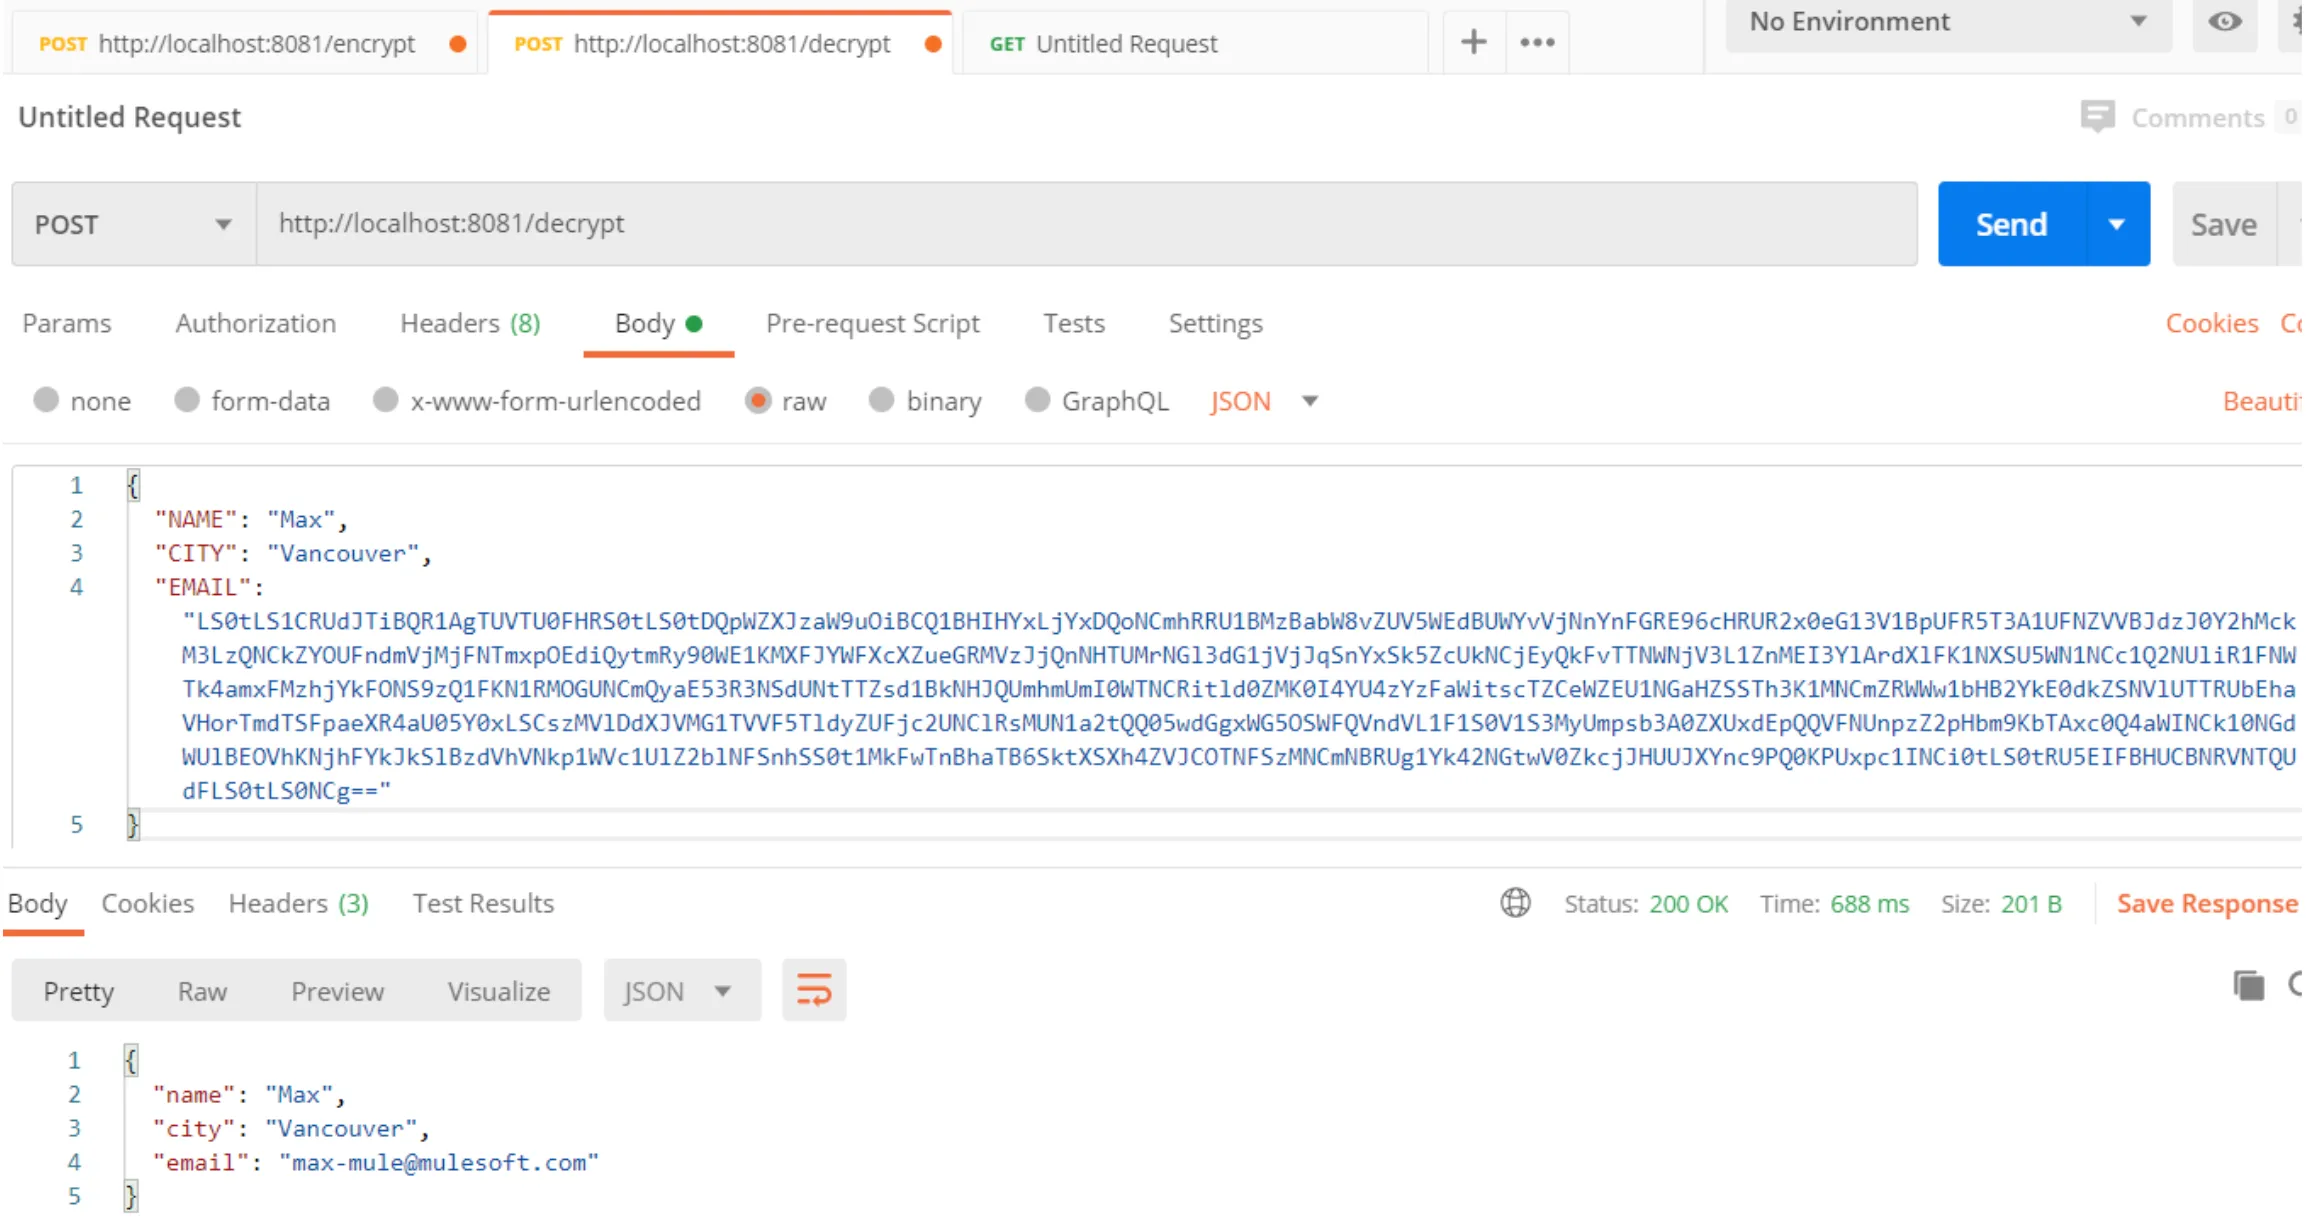Click the "CITY": "Vancouver" request line

point(292,553)
